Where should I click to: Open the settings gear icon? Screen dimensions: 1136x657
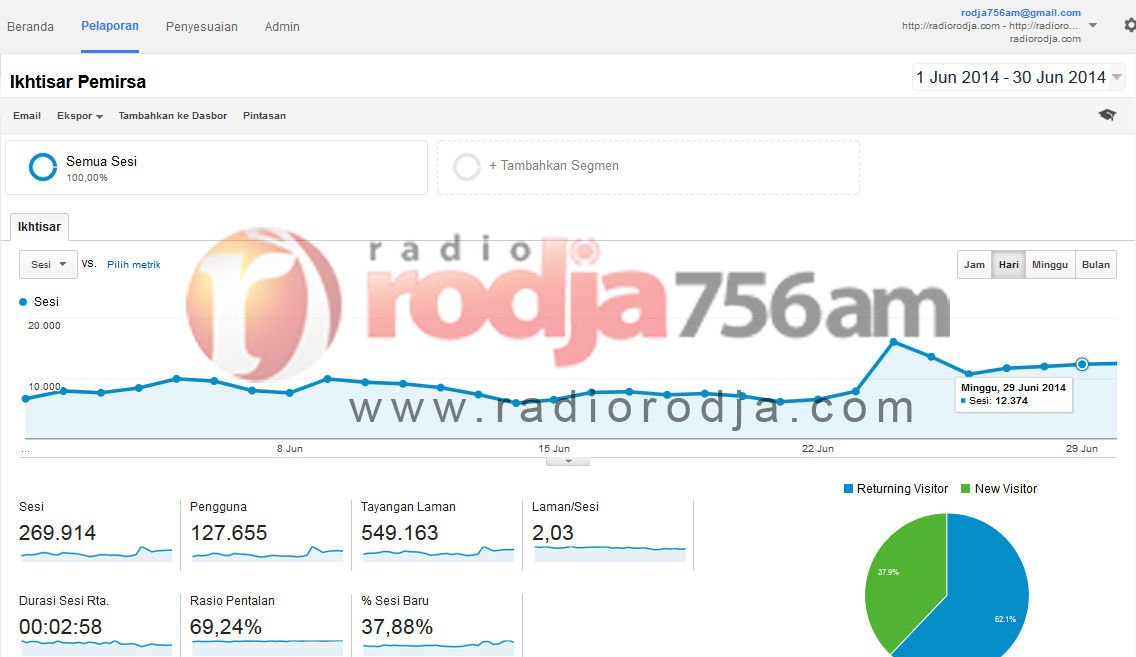[1129, 25]
